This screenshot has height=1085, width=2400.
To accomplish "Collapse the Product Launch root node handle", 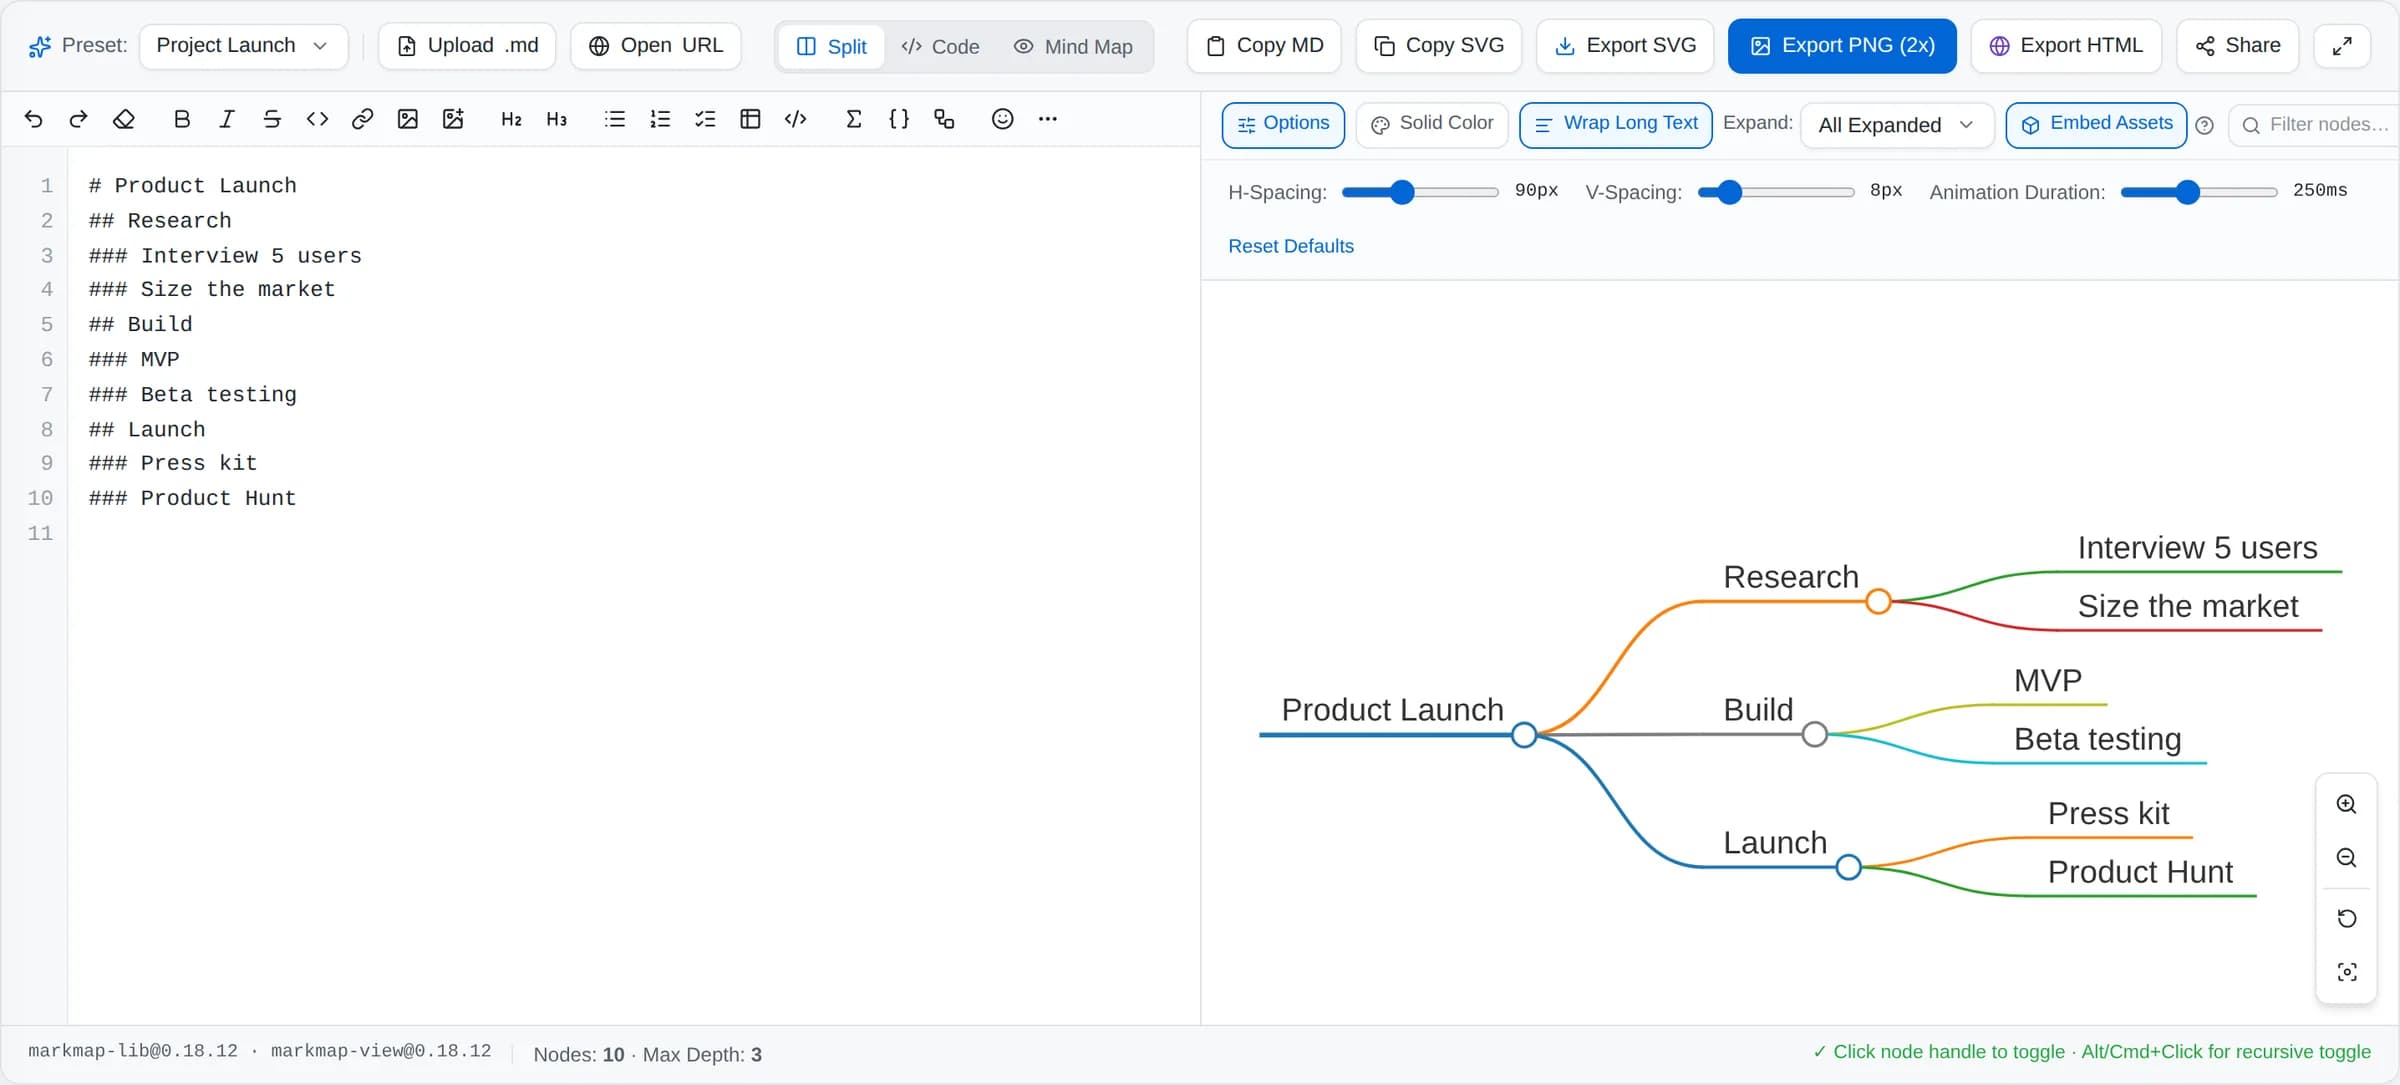I will [x=1523, y=735].
